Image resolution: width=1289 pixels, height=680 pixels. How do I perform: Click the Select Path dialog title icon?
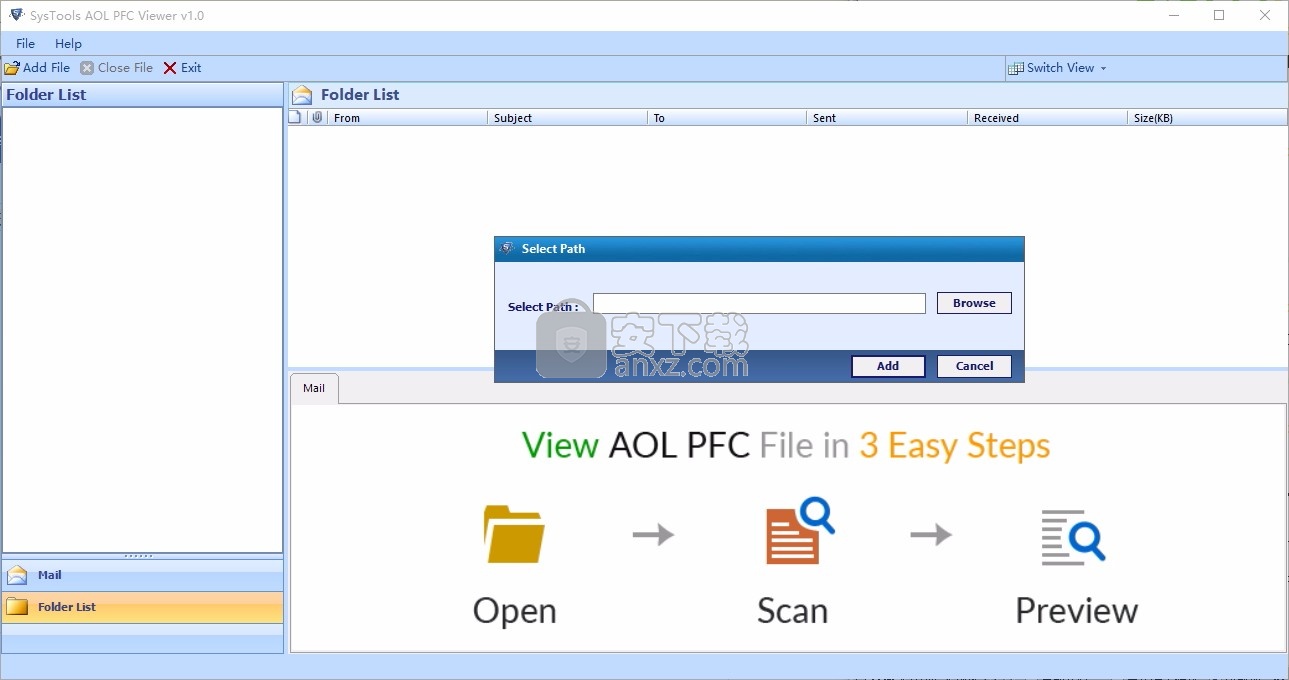tap(507, 248)
